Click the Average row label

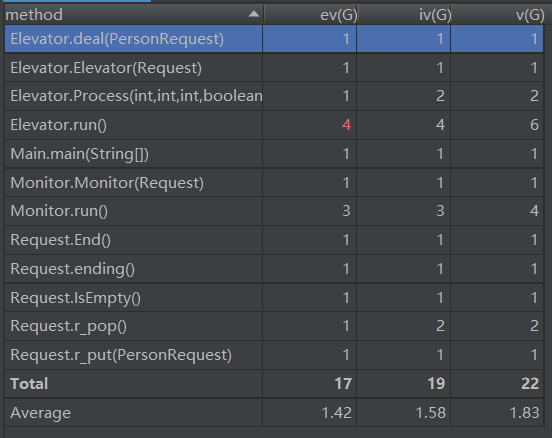[40, 413]
